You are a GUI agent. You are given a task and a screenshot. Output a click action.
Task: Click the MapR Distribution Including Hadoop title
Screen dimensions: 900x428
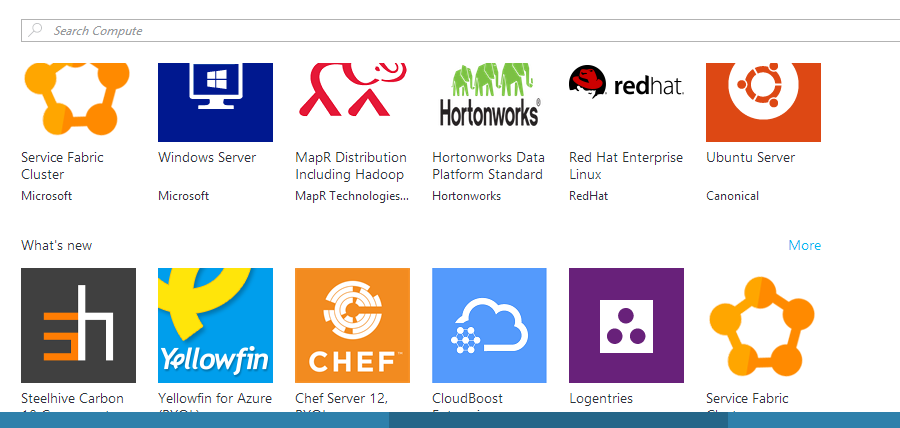[351, 166]
